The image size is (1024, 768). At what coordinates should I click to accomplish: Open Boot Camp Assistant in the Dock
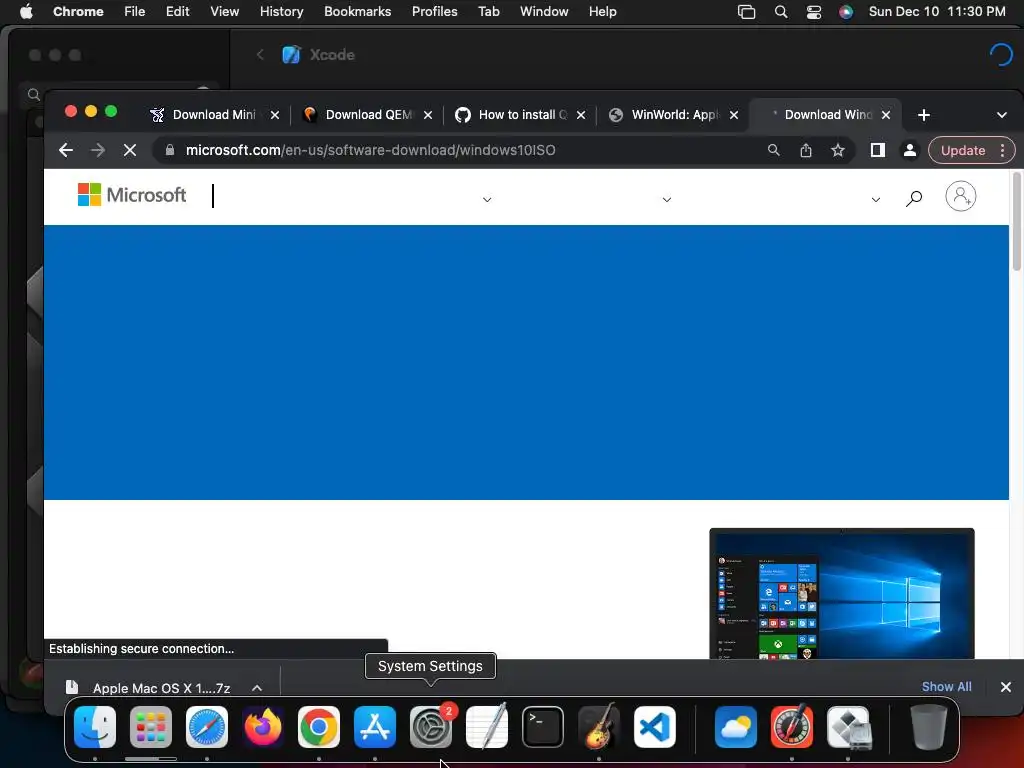tap(848, 727)
